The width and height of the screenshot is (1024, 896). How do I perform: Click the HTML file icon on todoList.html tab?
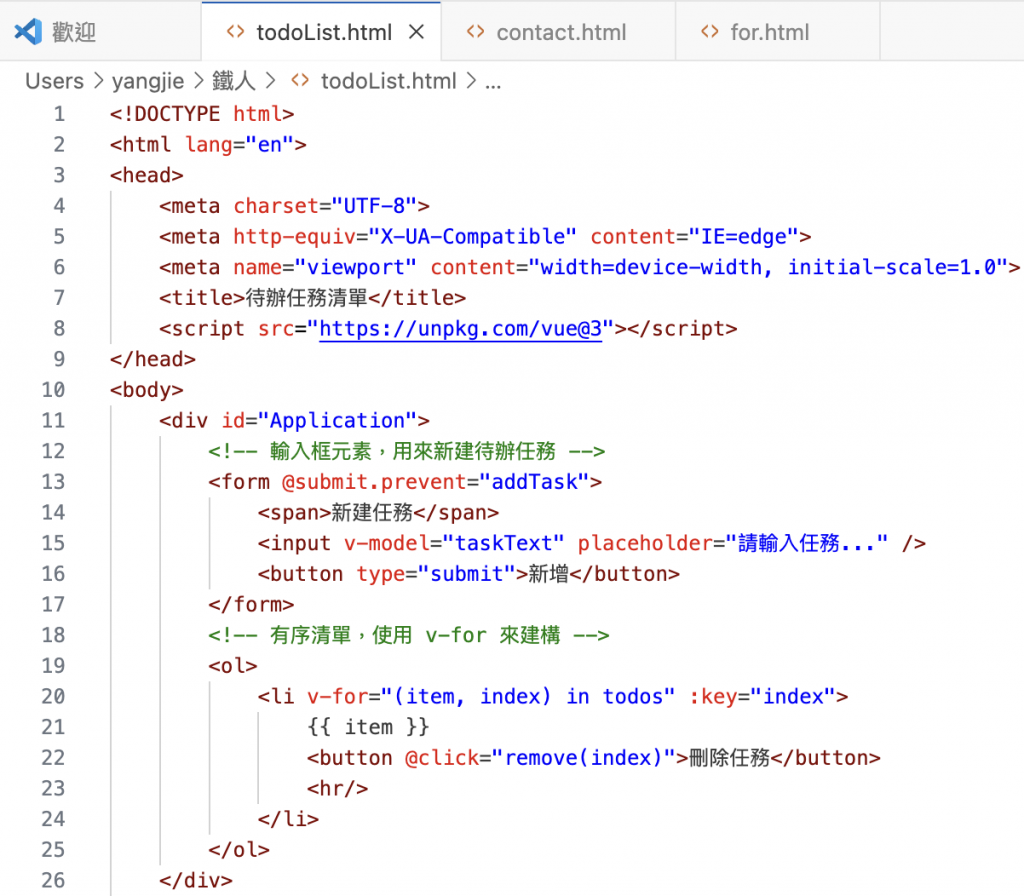pyautogui.click(x=235, y=31)
